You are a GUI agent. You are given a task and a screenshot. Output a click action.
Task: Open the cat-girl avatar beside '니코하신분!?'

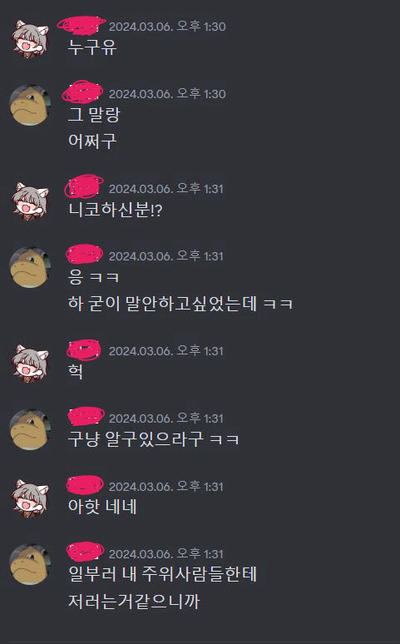[x=30, y=200]
